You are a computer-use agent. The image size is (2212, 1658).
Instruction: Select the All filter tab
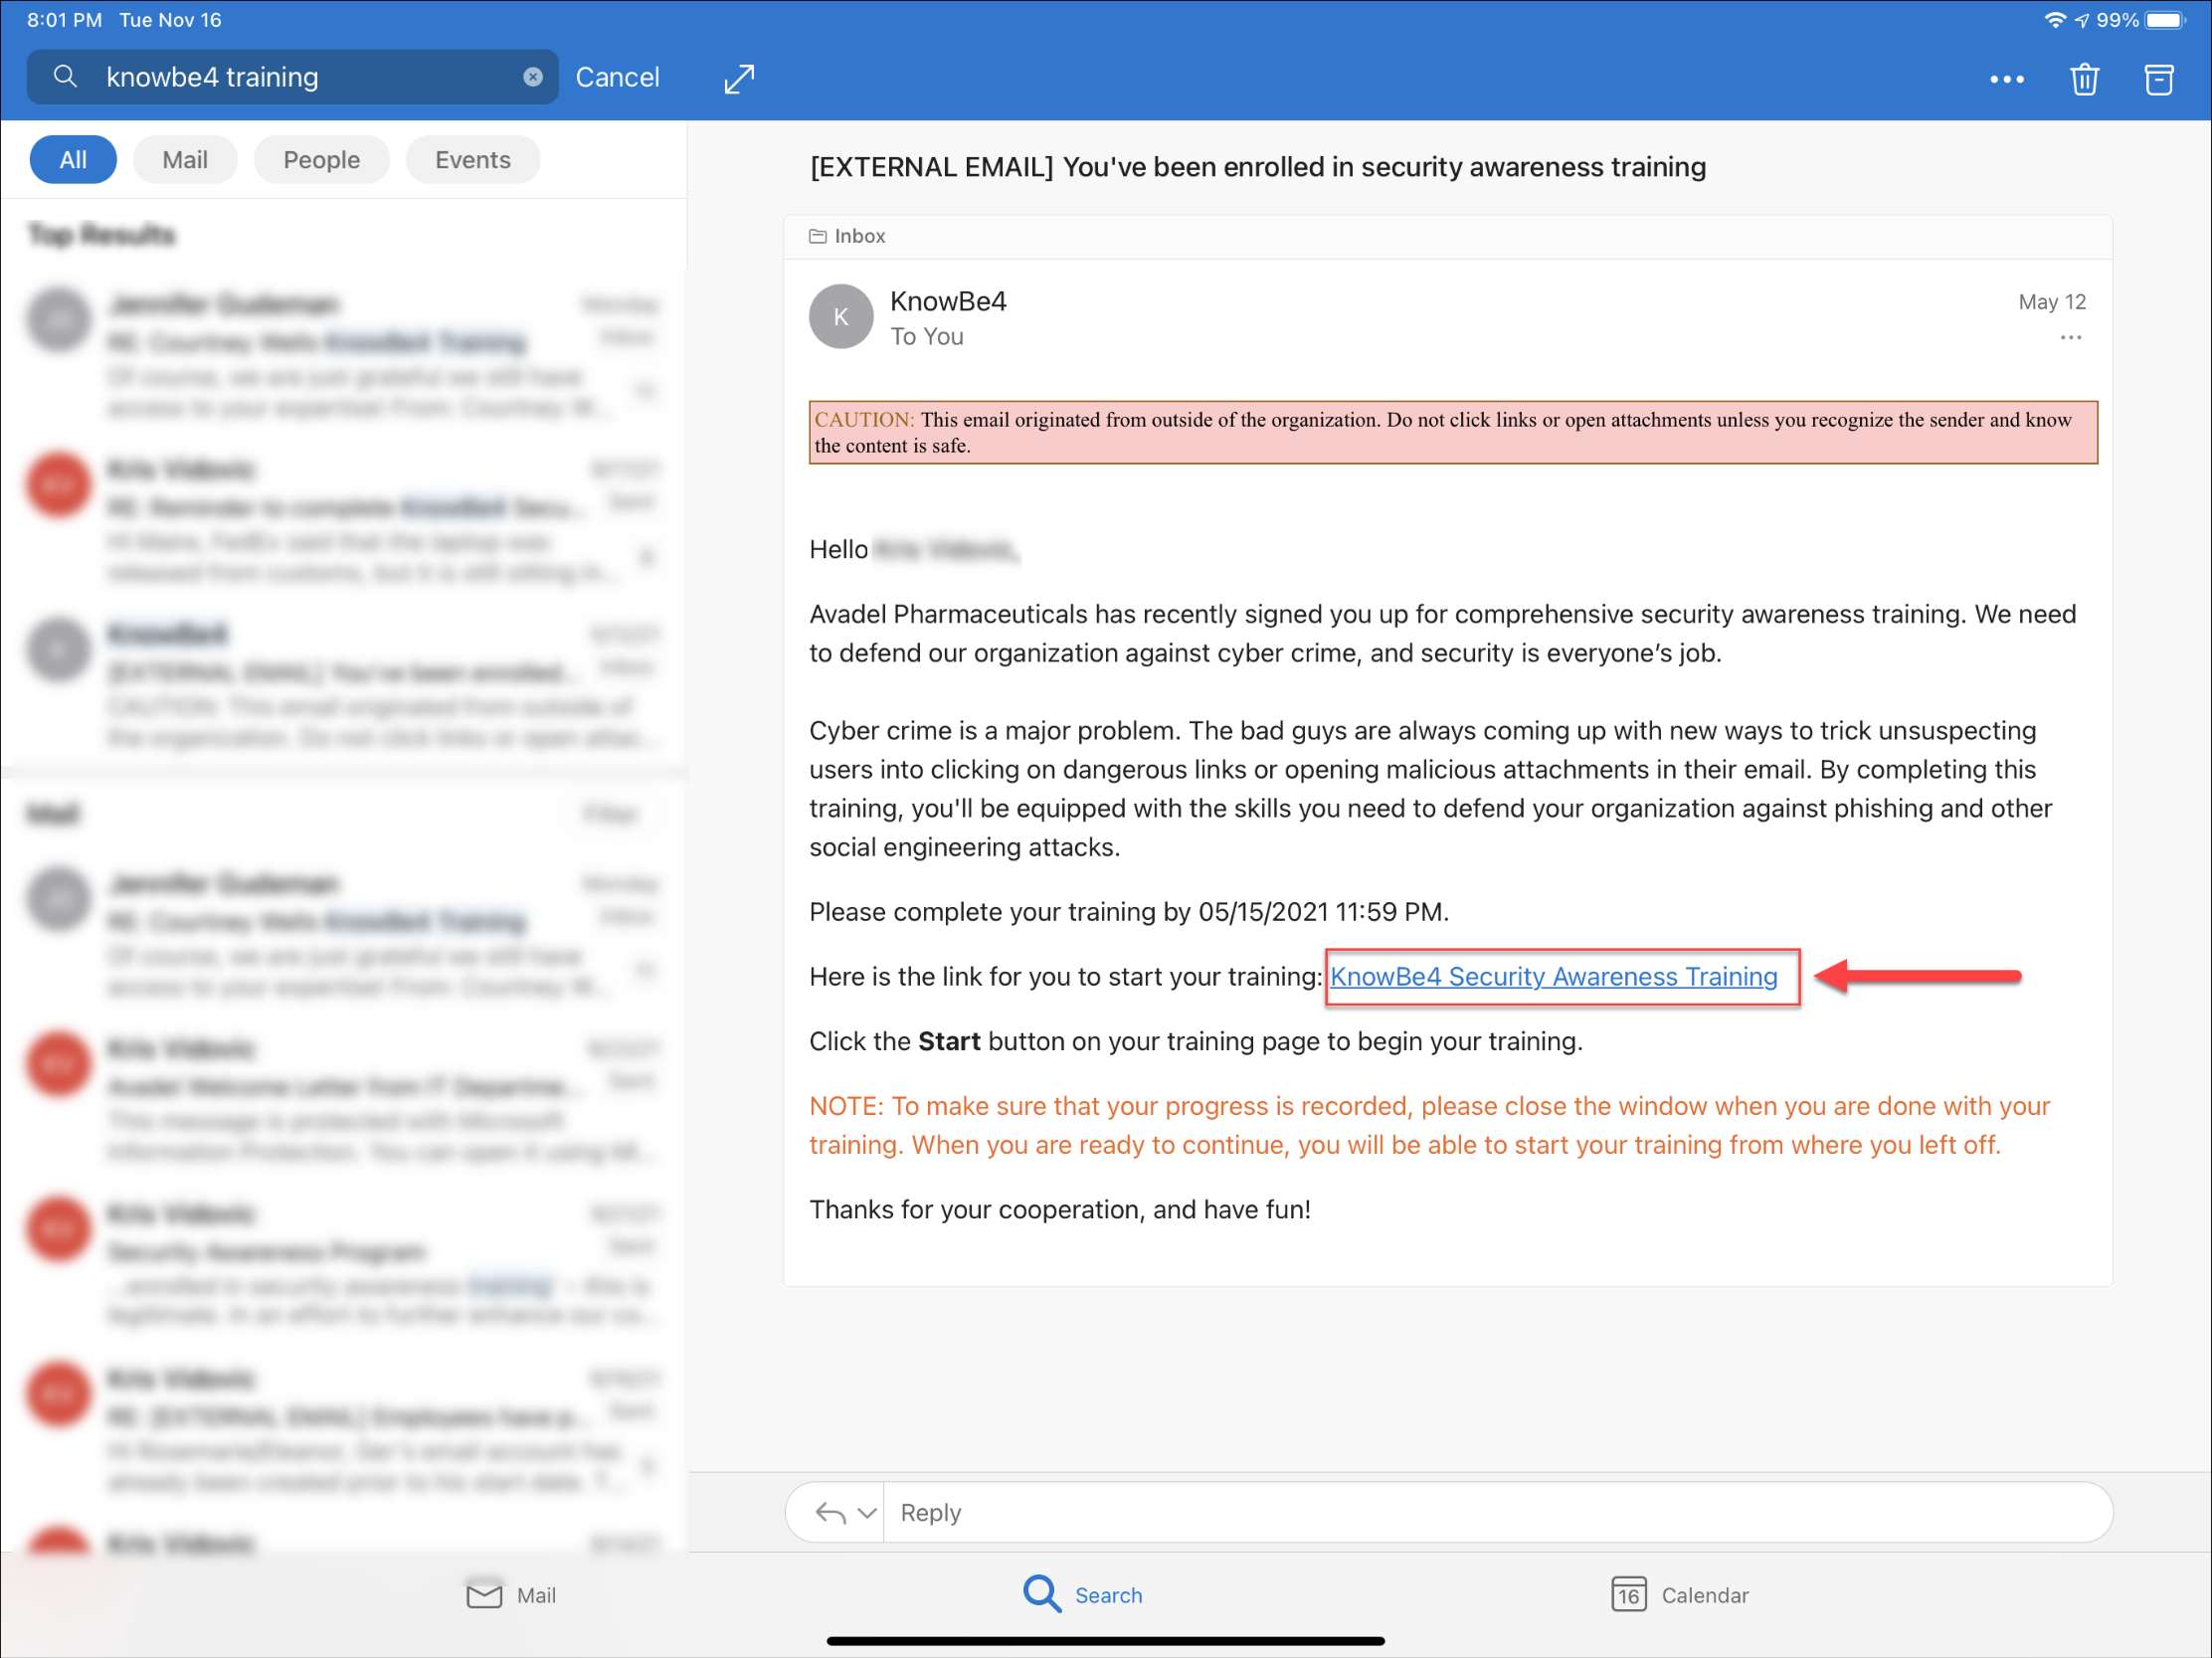pos(73,160)
